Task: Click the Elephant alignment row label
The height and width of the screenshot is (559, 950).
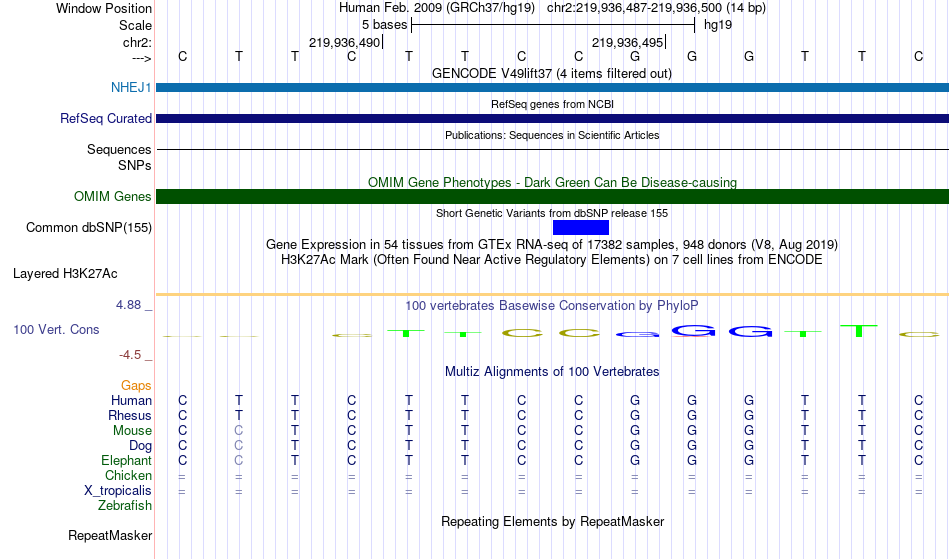Action: tap(126, 461)
